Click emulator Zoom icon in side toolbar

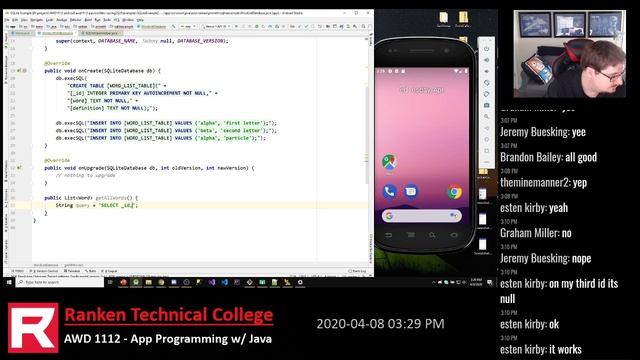click(x=487, y=117)
